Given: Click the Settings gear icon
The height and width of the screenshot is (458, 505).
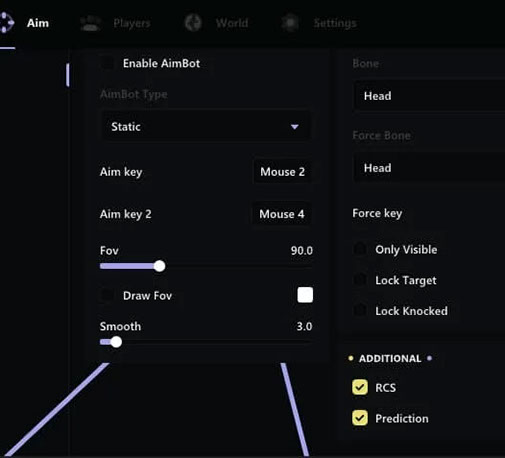Looking at the screenshot, I should coord(290,23).
